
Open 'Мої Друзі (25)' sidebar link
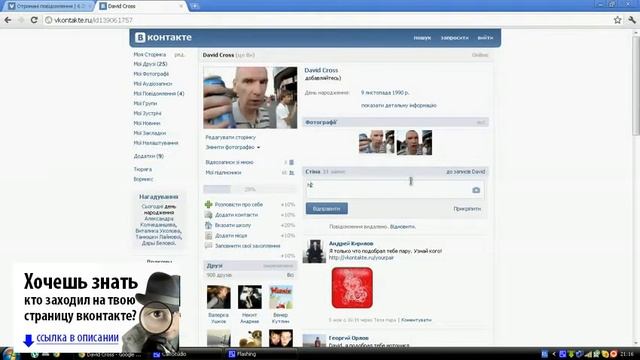150,64
